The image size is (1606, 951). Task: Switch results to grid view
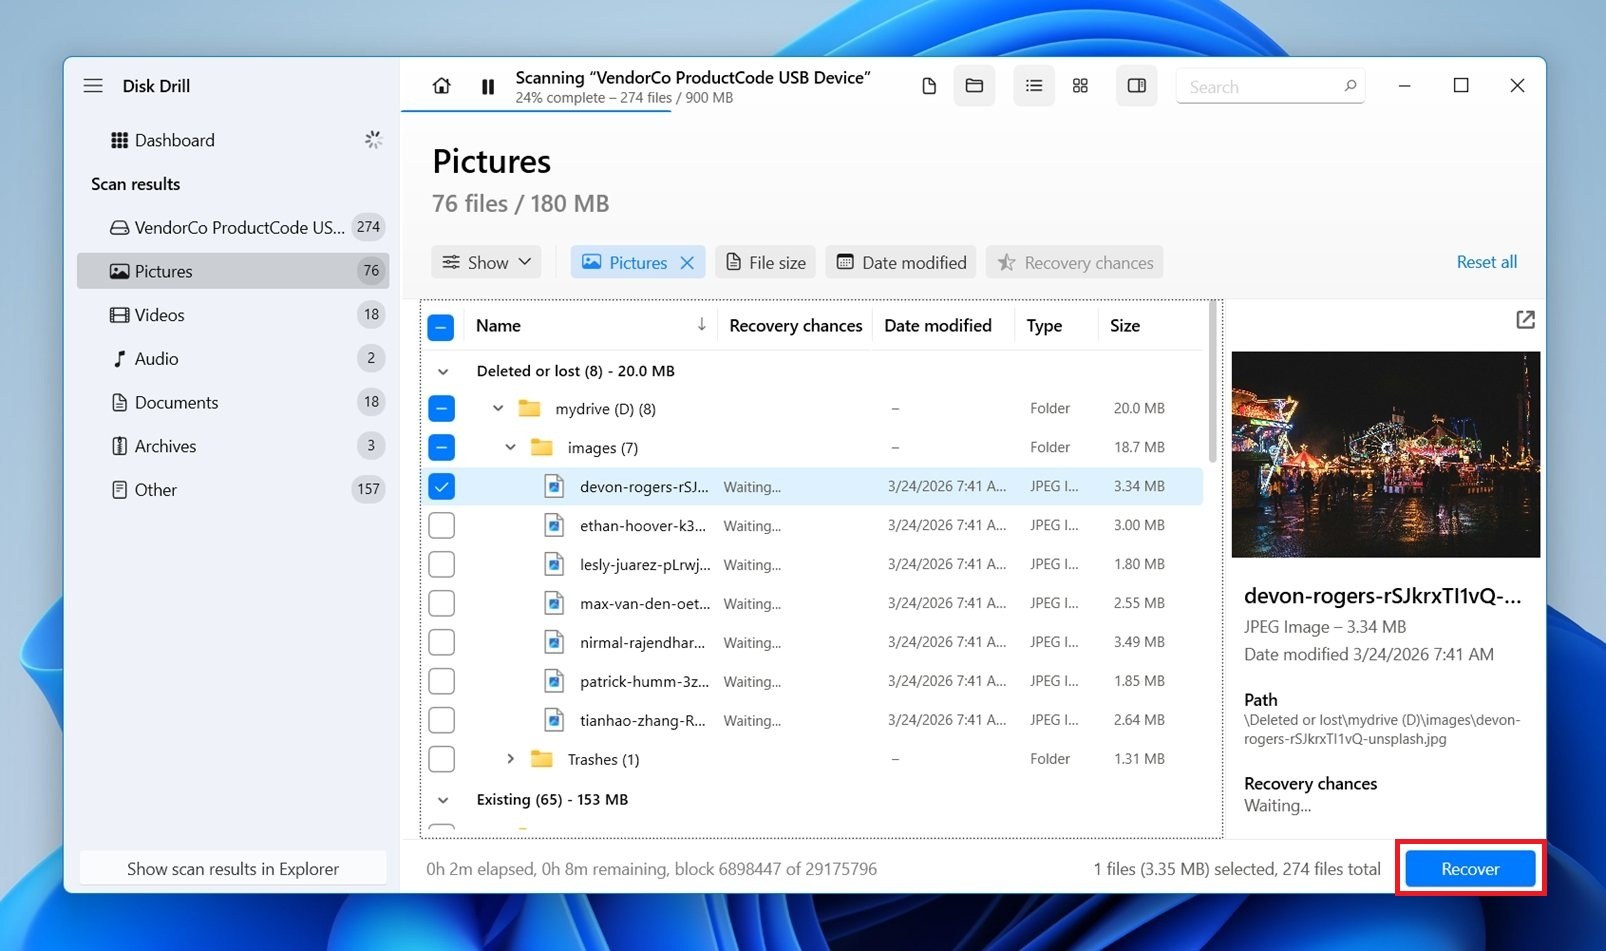coord(1080,86)
